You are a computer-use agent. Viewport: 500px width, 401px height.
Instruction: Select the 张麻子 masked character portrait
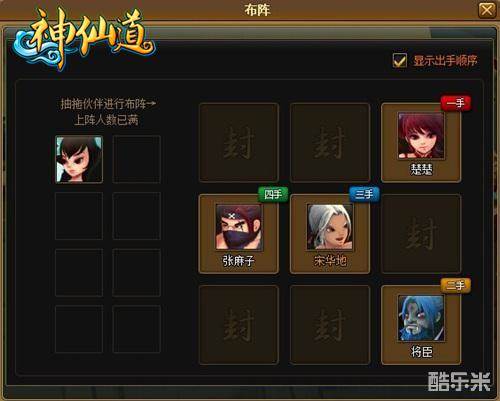[x=238, y=227]
